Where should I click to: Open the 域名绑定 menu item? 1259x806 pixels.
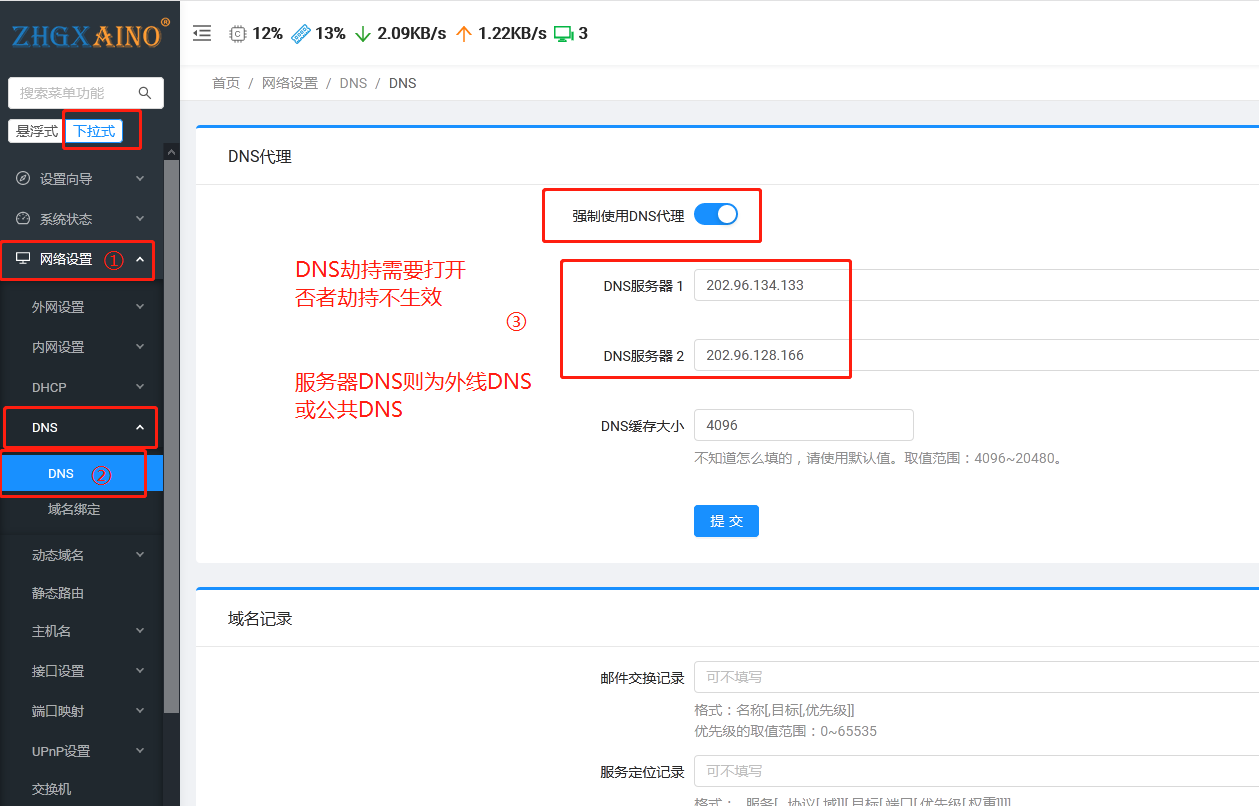(x=74, y=509)
